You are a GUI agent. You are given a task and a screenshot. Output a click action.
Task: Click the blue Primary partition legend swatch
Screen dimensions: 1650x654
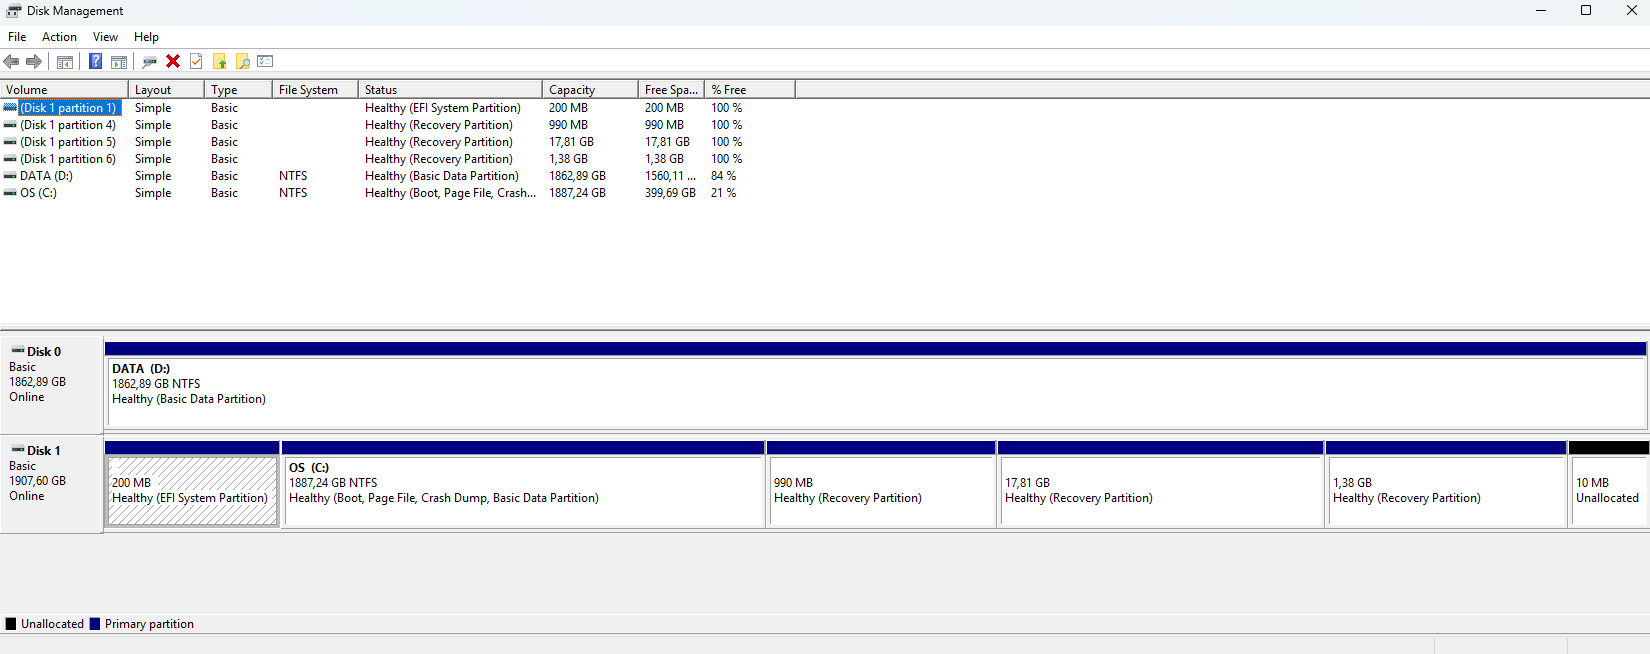tap(95, 624)
